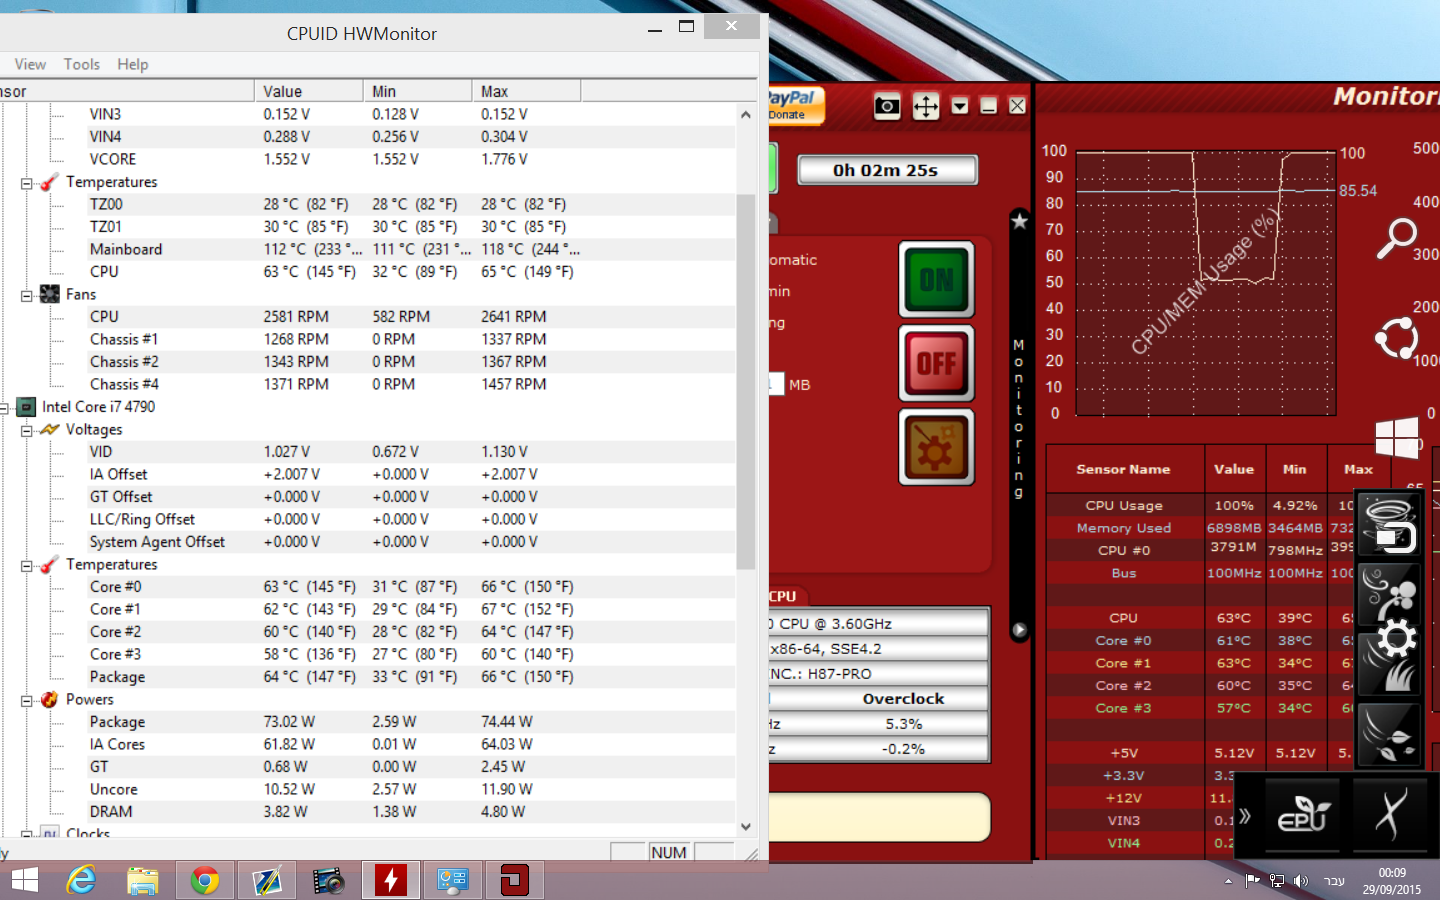Select the grass breeze fan mode icon
Image resolution: width=1440 pixels, height=900 pixels.
click(1388, 663)
